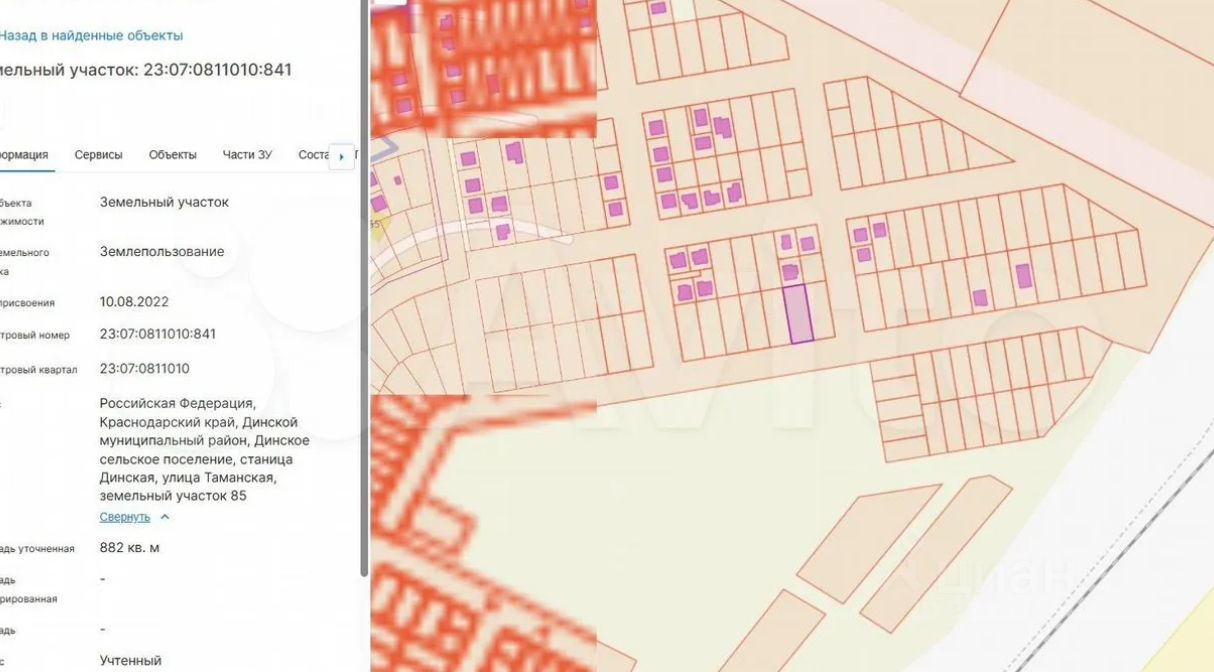Select the partially visible Состав tab

click(x=314, y=155)
